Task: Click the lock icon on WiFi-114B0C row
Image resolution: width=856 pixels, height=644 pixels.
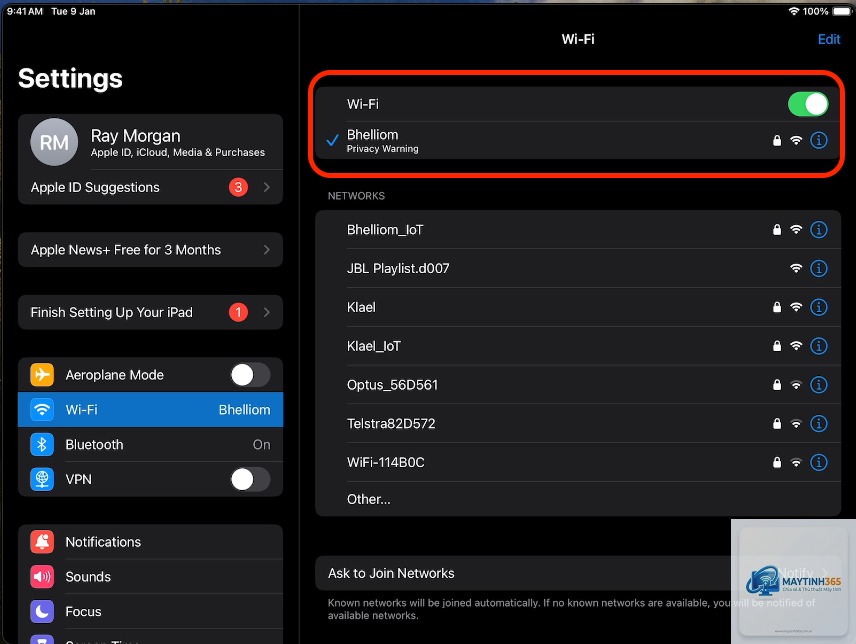Action: pos(777,462)
